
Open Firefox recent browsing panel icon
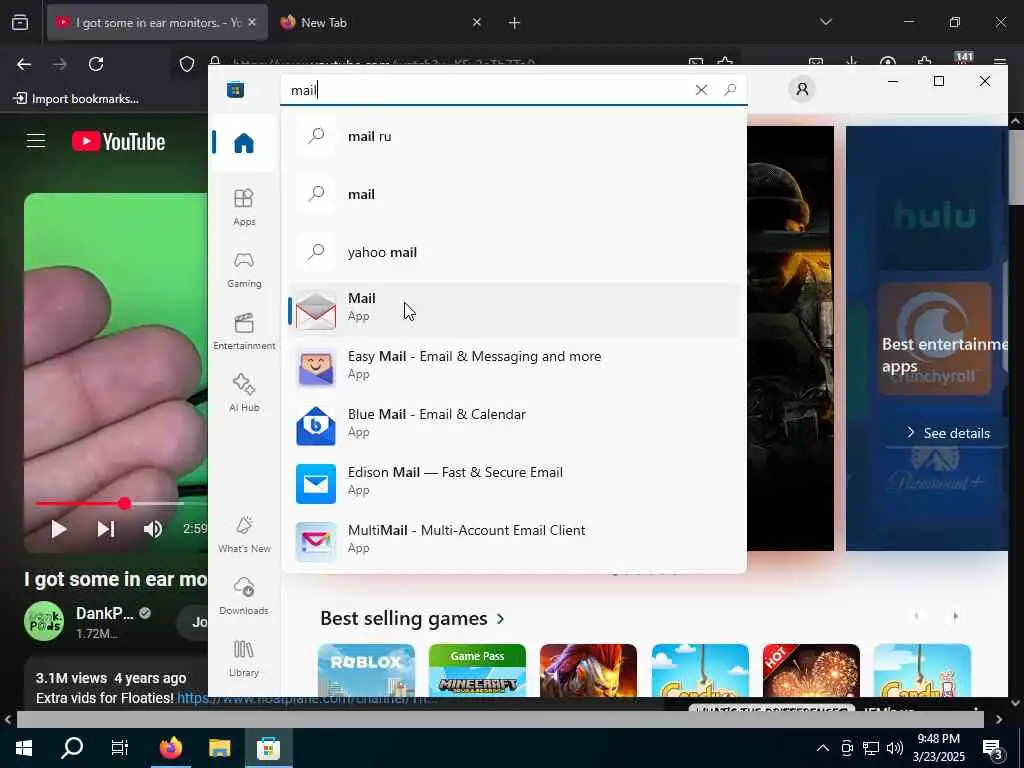[x=20, y=22]
